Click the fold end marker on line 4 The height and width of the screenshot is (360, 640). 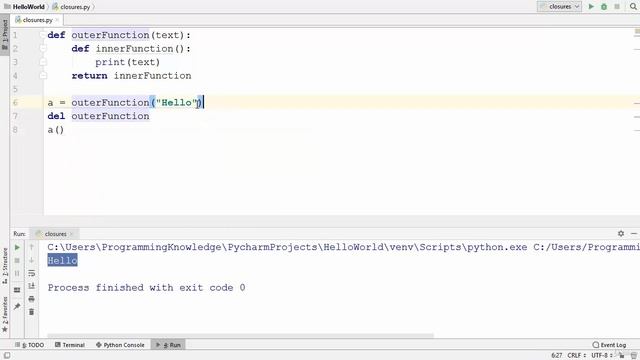[x=43, y=76]
